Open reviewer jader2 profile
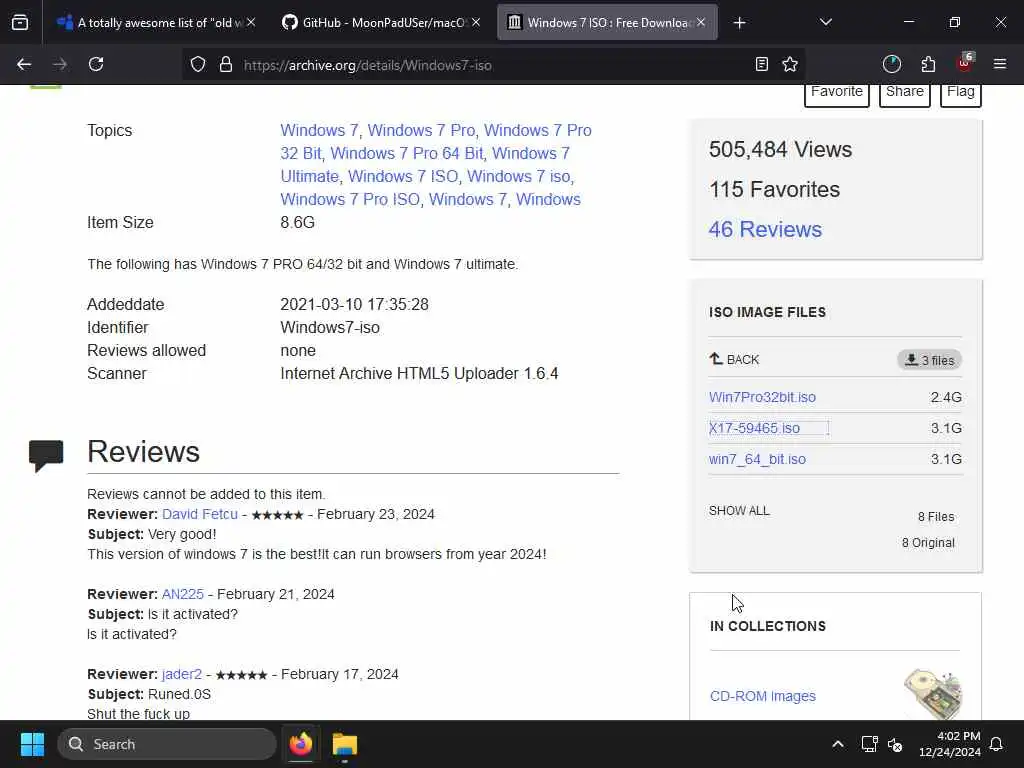 click(x=182, y=674)
